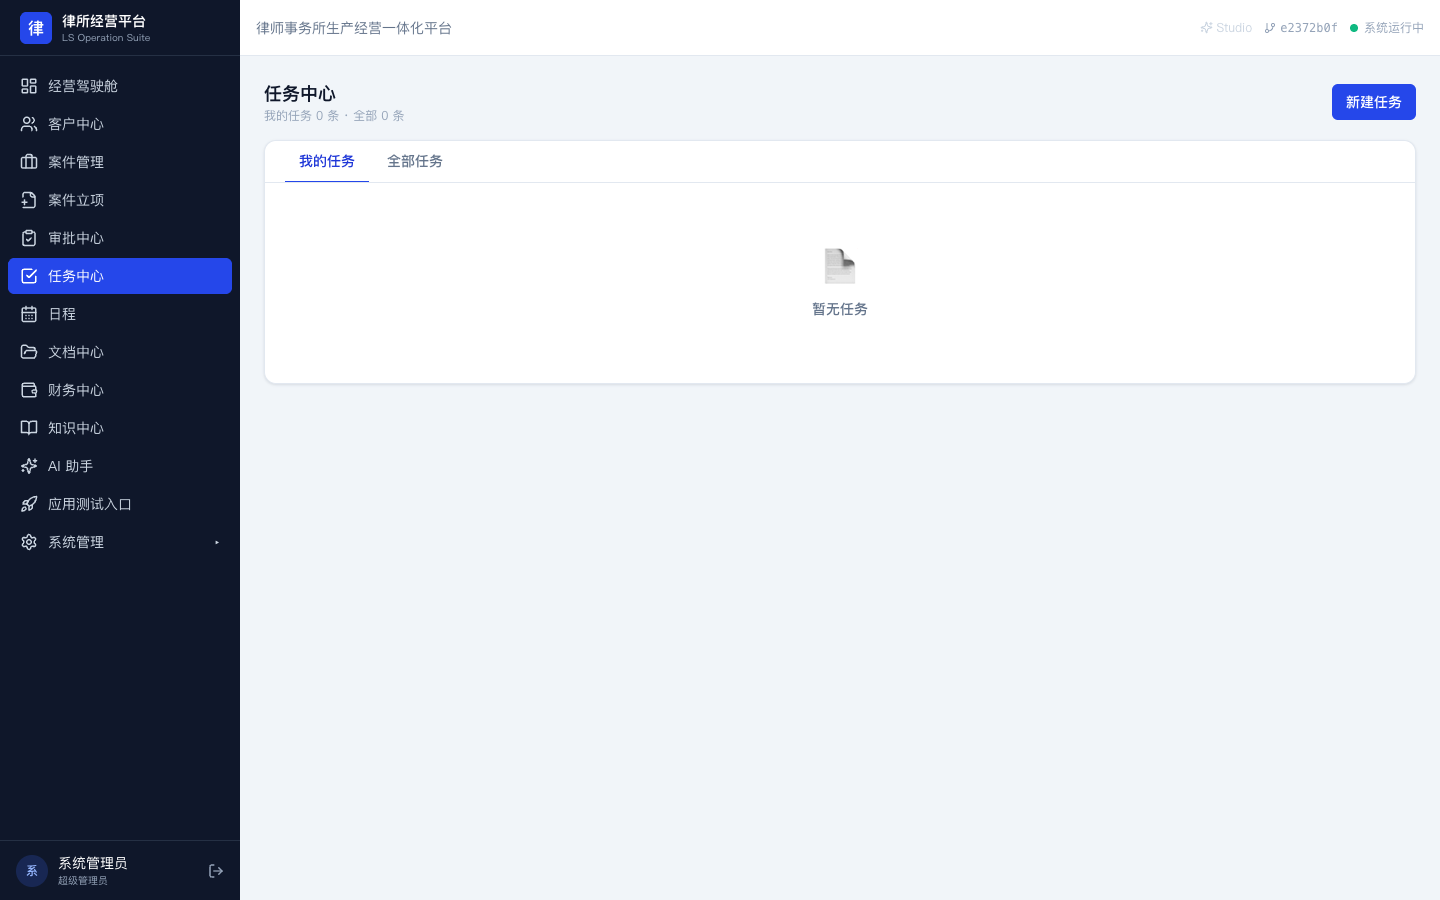Click the 客户中心 users icon
Image resolution: width=1440 pixels, height=900 pixels.
click(x=29, y=124)
